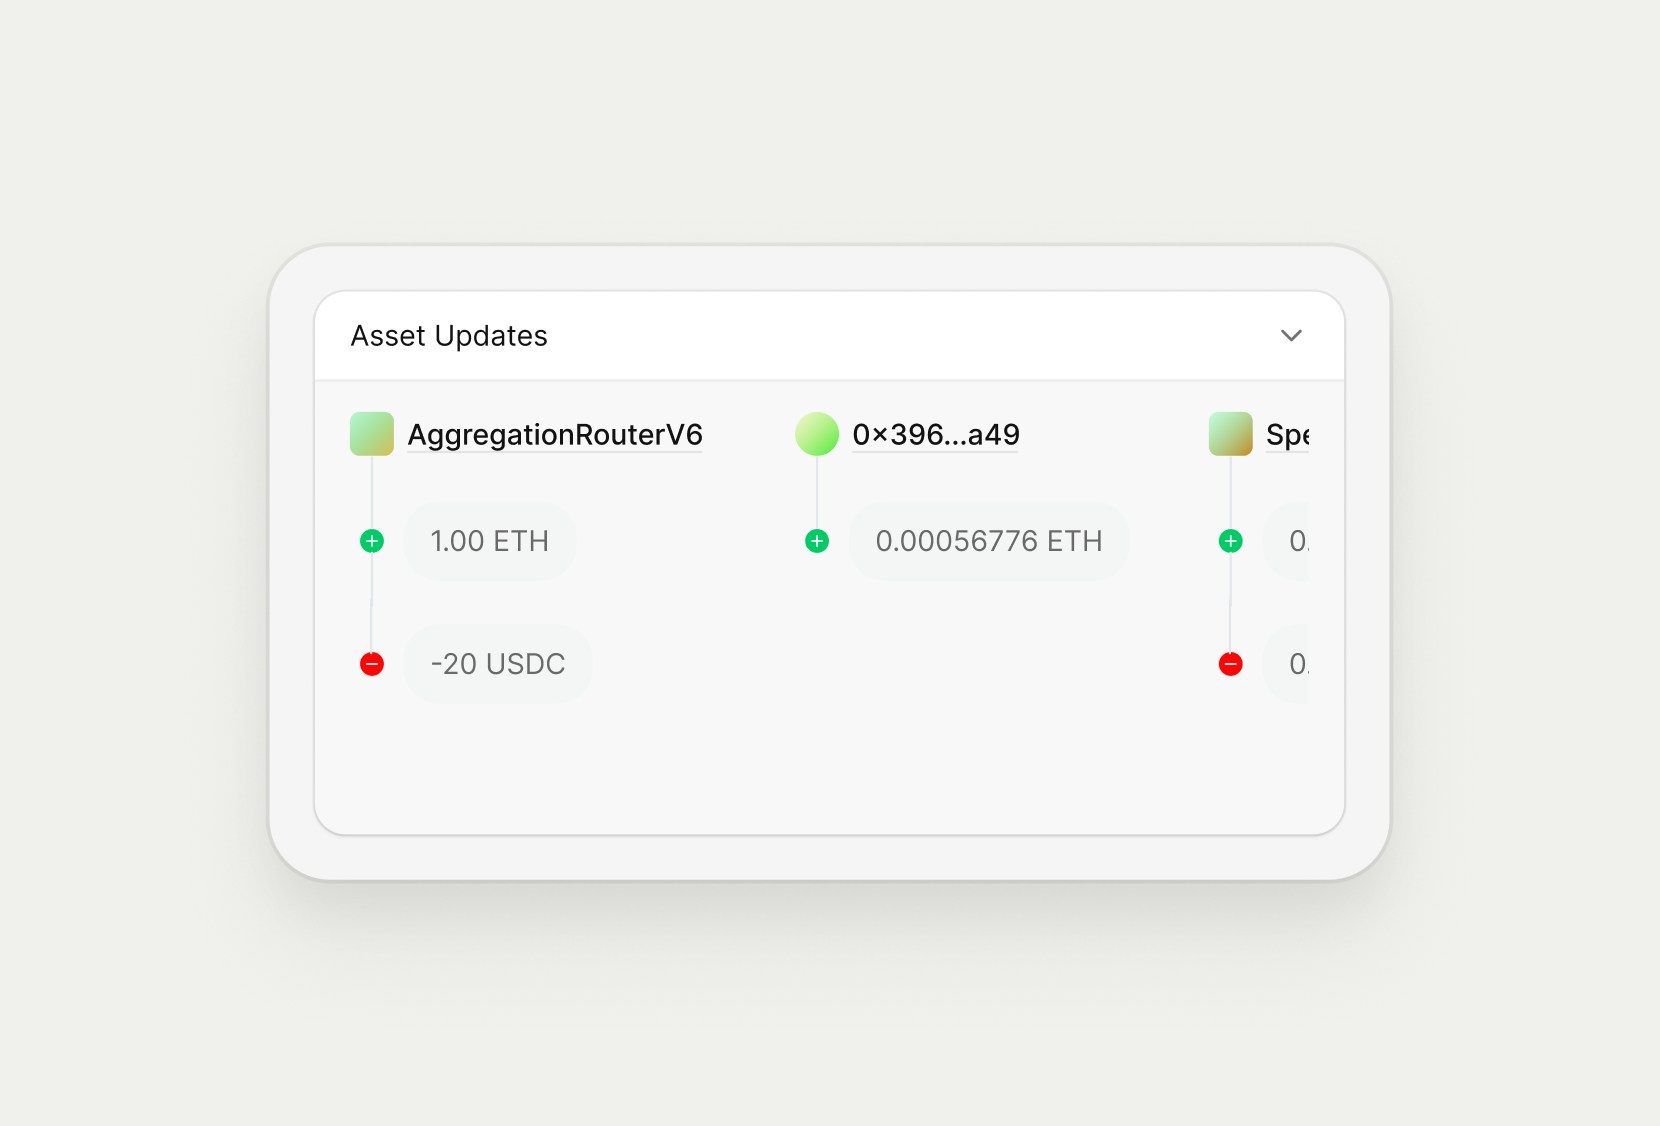Image resolution: width=1660 pixels, height=1126 pixels.
Task: Click the AggregationRouterV6 contract icon
Action: [371, 434]
